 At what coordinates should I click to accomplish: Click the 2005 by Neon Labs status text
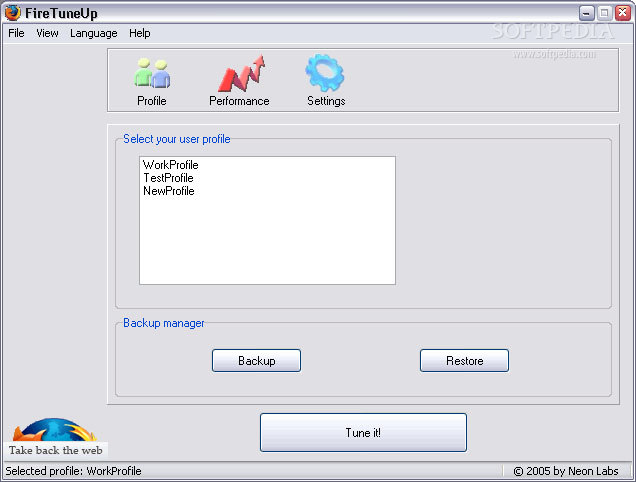coord(566,471)
